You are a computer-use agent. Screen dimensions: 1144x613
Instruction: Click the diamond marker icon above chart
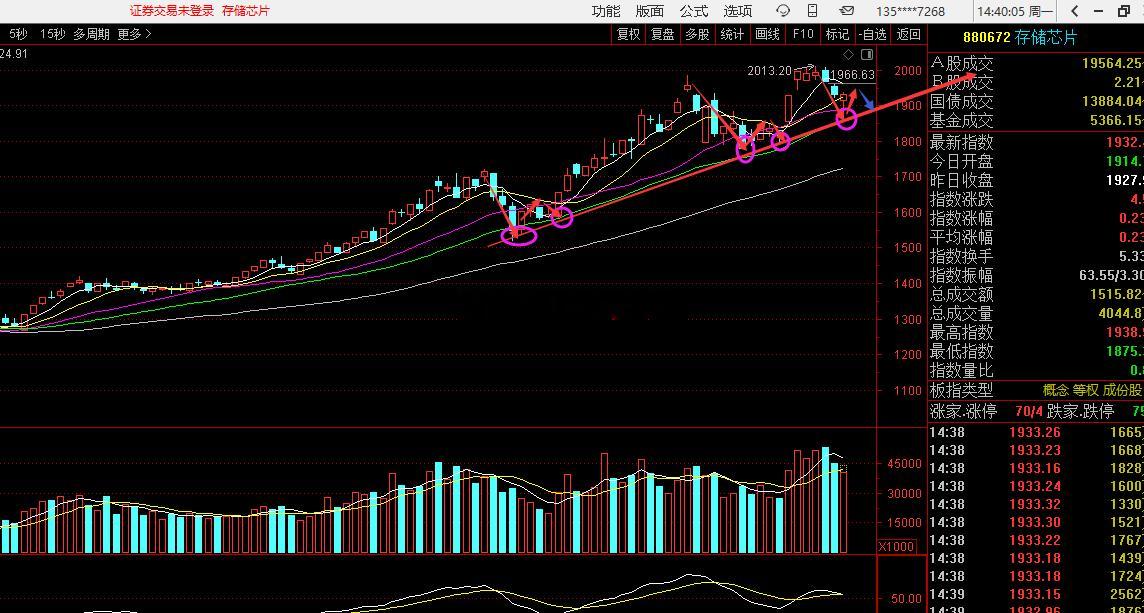point(848,55)
